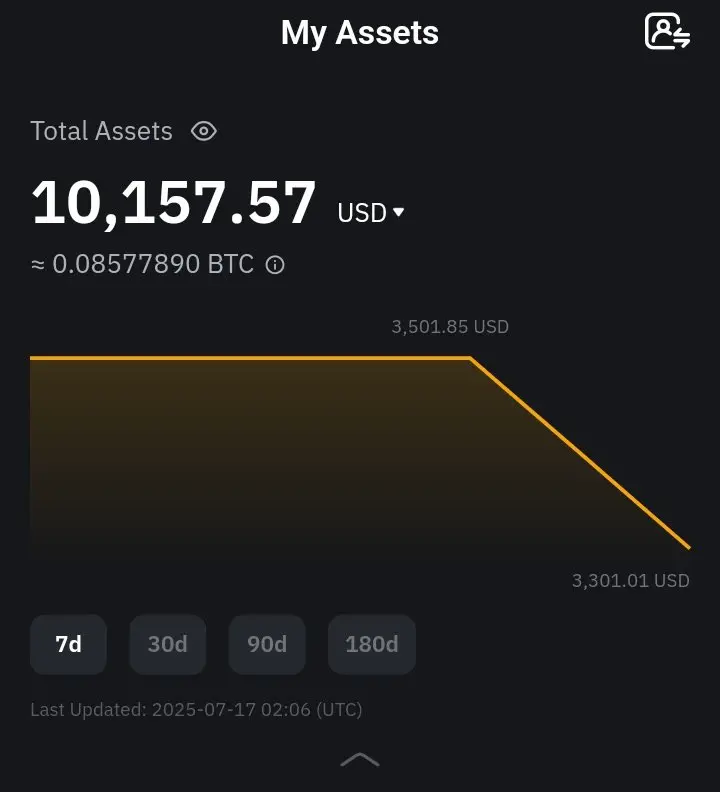The height and width of the screenshot is (792, 720).
Task: Collapse the chart with the bottom chevron
Action: click(360, 759)
